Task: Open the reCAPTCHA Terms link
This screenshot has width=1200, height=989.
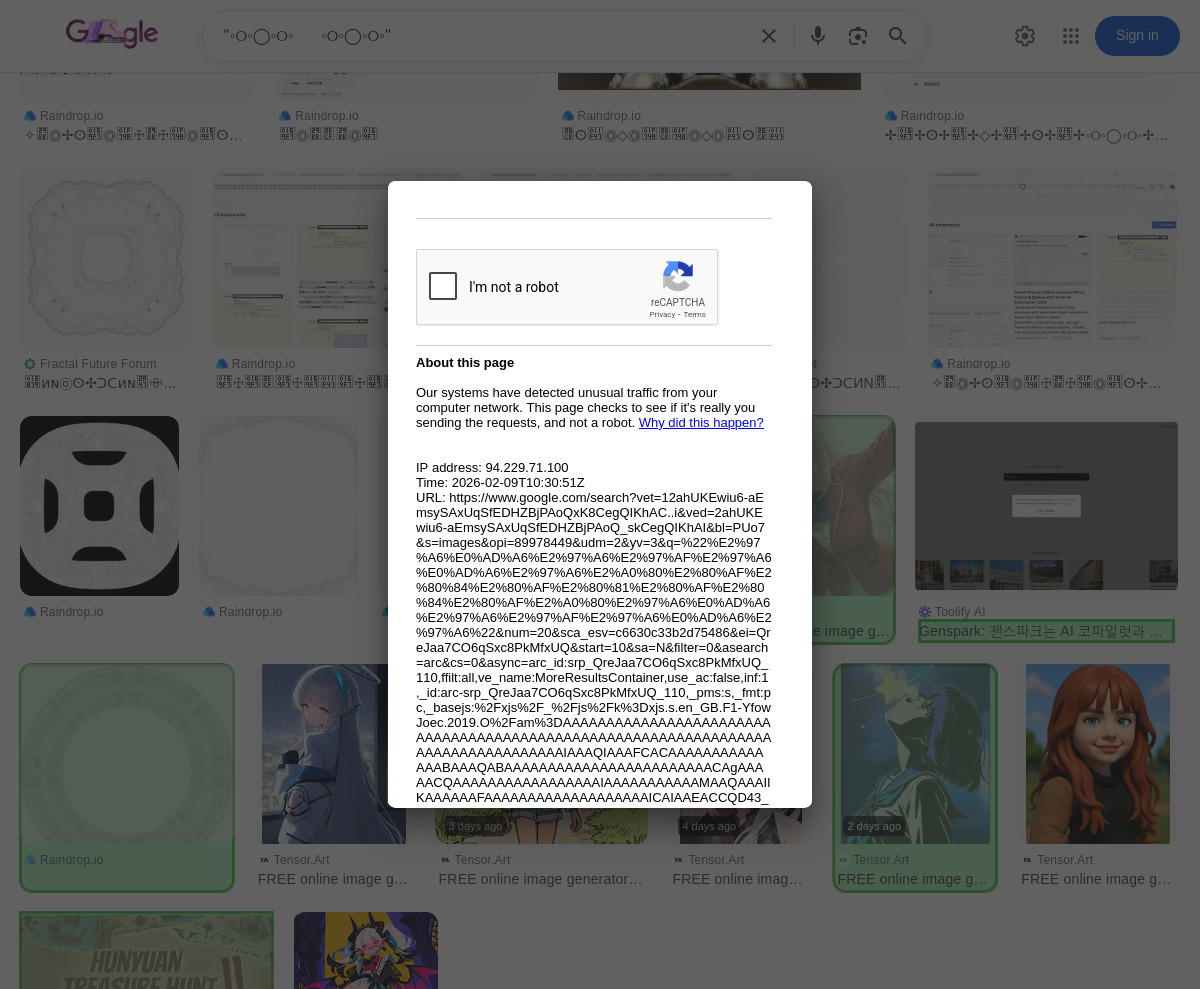Action: pyautogui.click(x=694, y=315)
